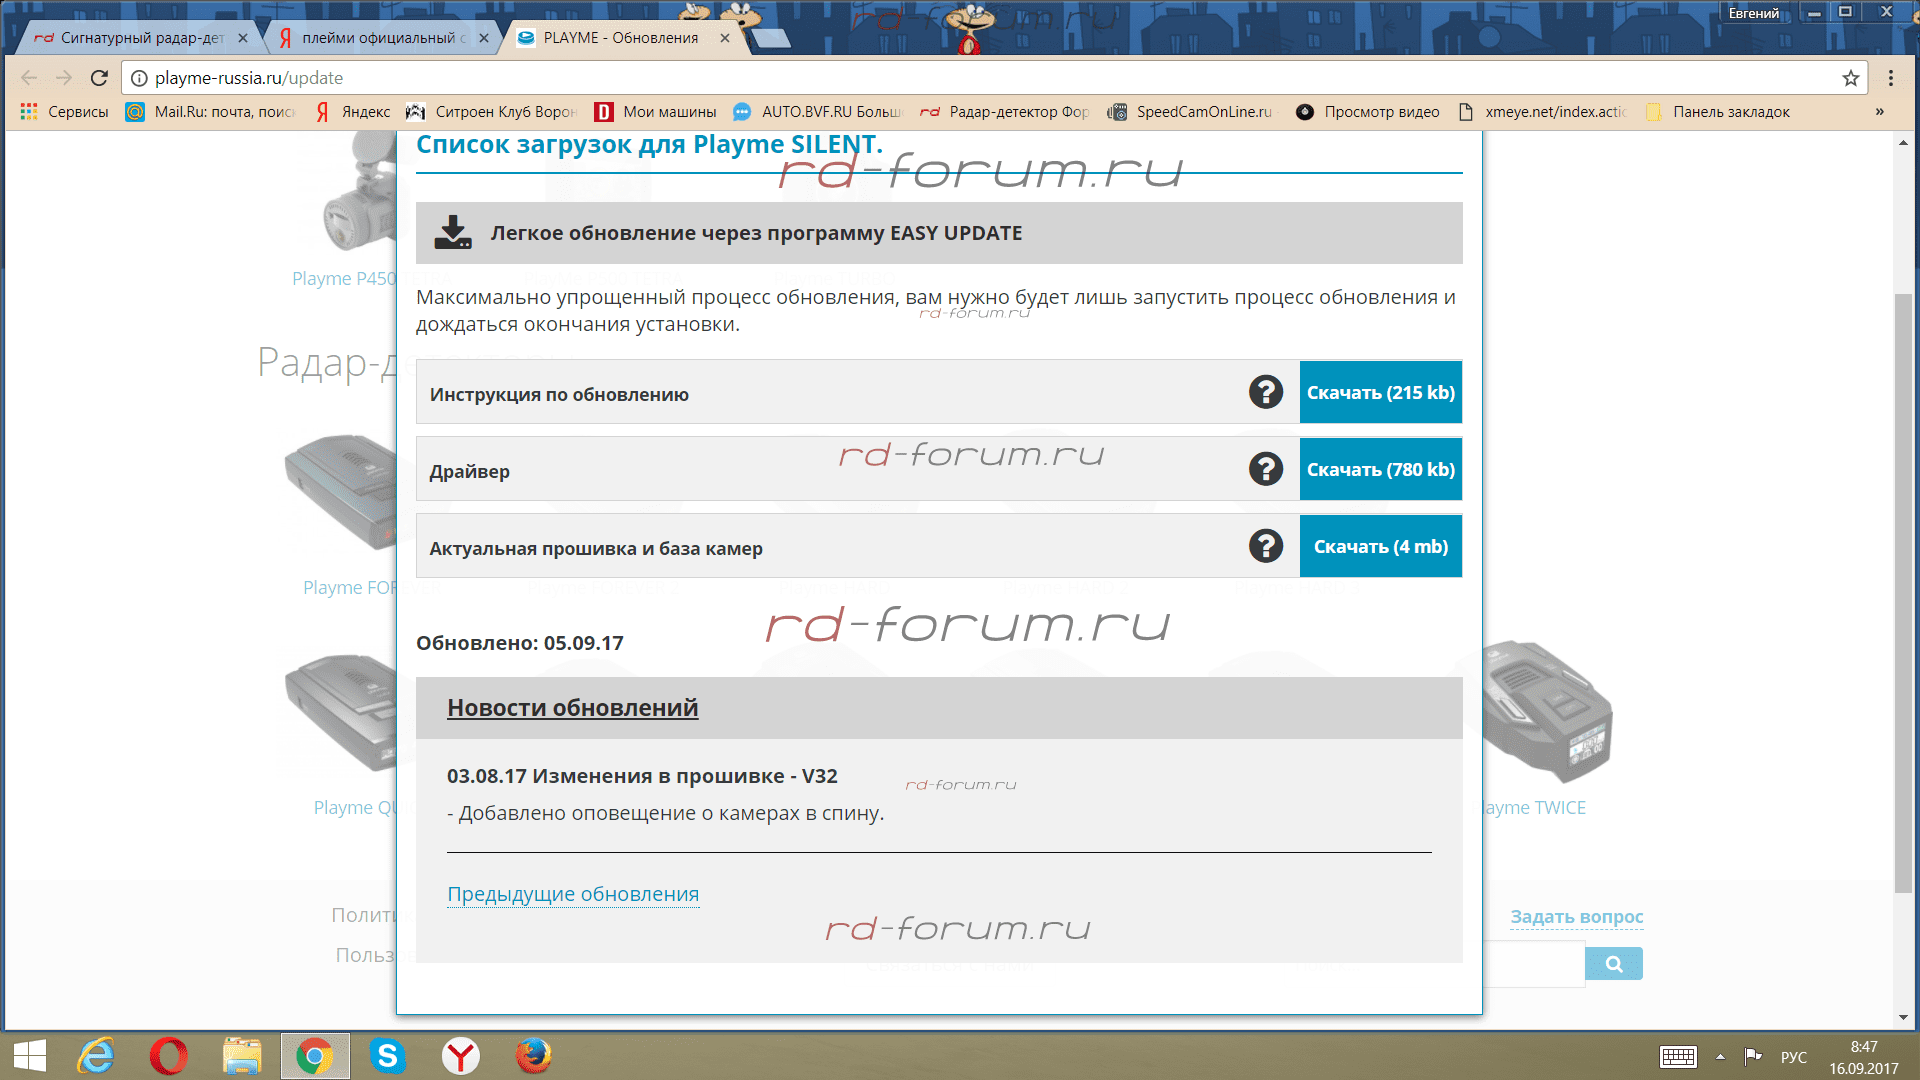Open Chrome's three-dot menu
Screen dimensions: 1920x1080
click(x=1890, y=78)
